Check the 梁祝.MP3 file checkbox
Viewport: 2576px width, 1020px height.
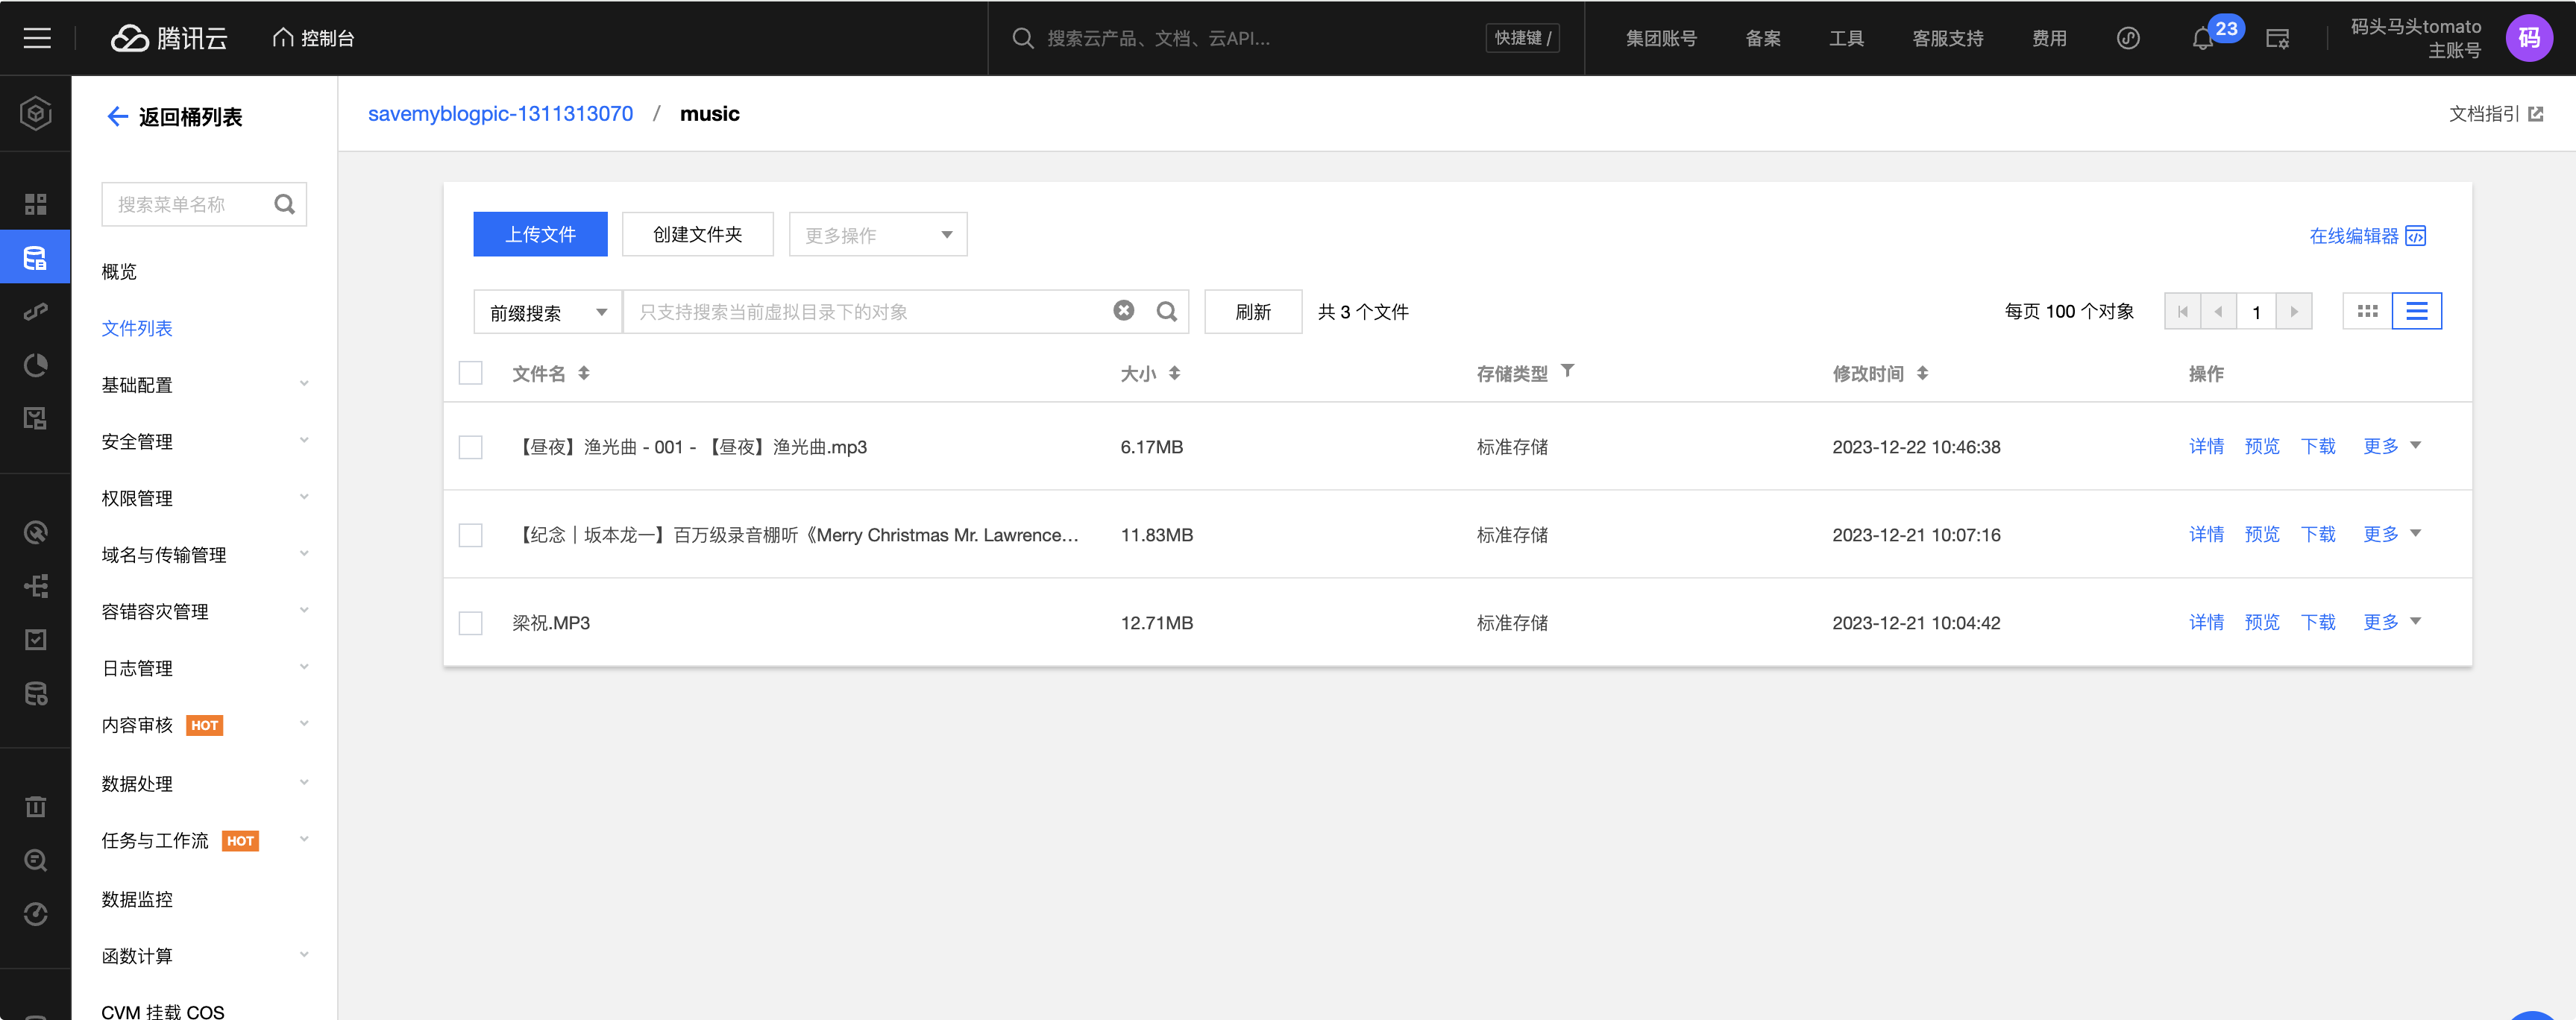point(470,623)
